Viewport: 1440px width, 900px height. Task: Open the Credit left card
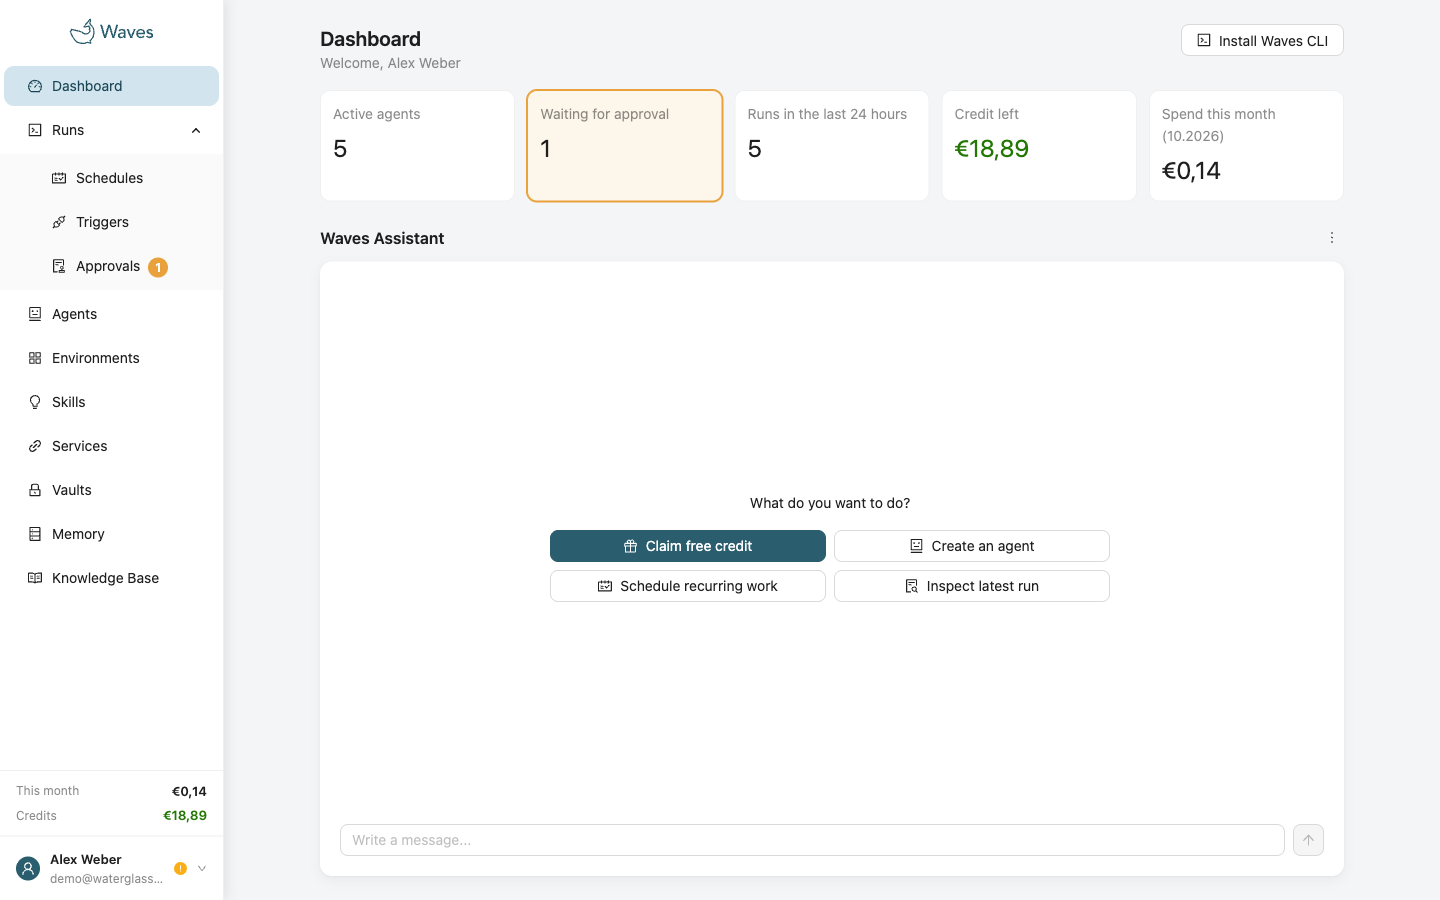(x=1039, y=146)
